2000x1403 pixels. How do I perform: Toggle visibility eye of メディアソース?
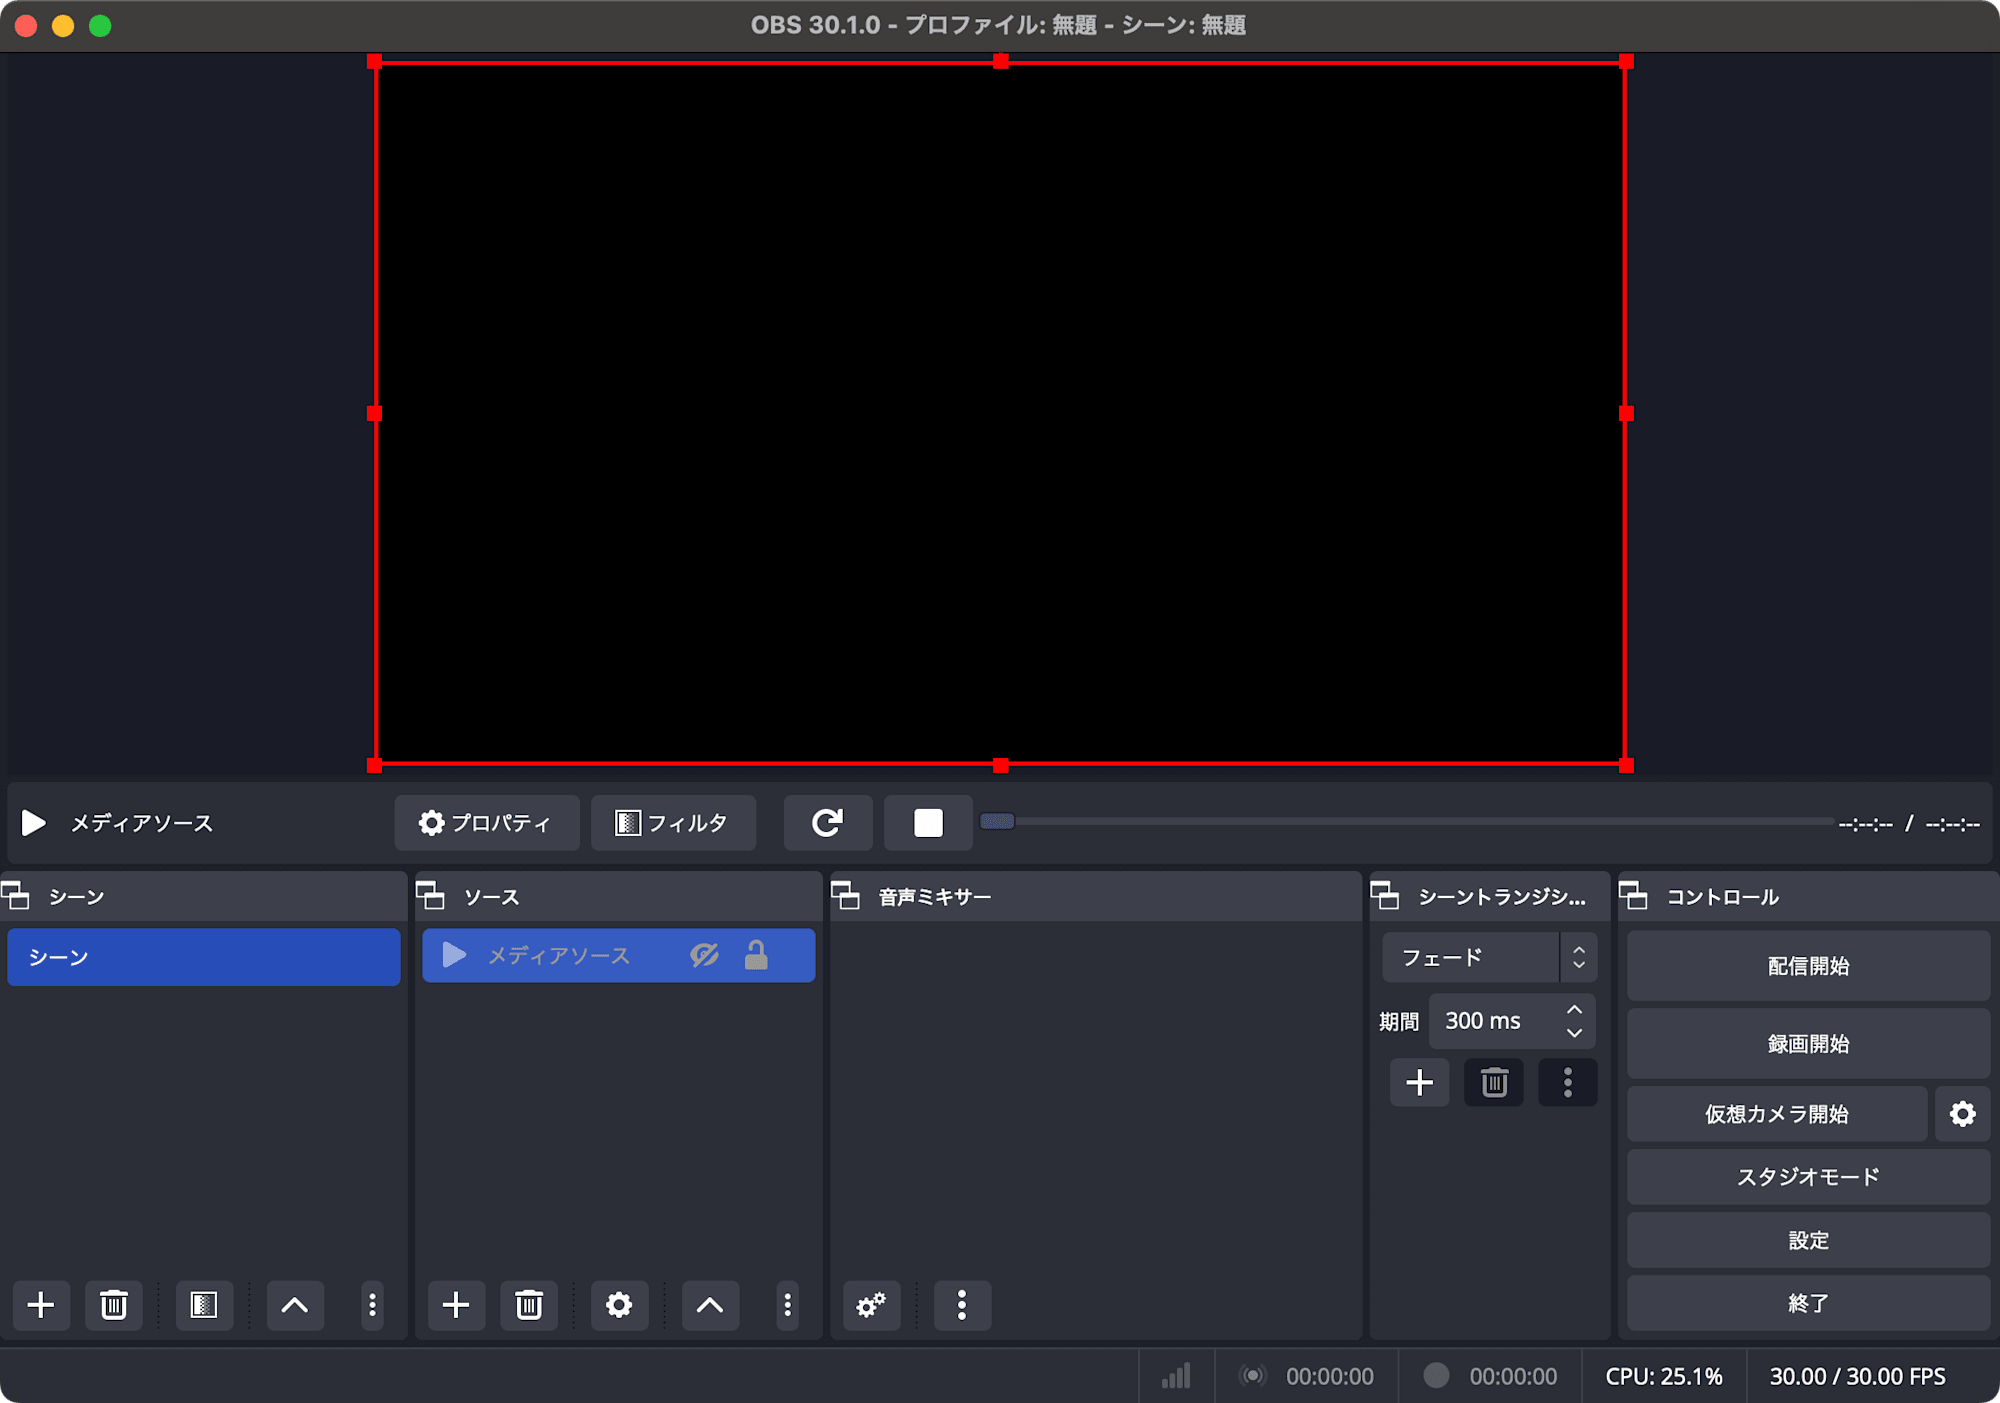(x=704, y=956)
